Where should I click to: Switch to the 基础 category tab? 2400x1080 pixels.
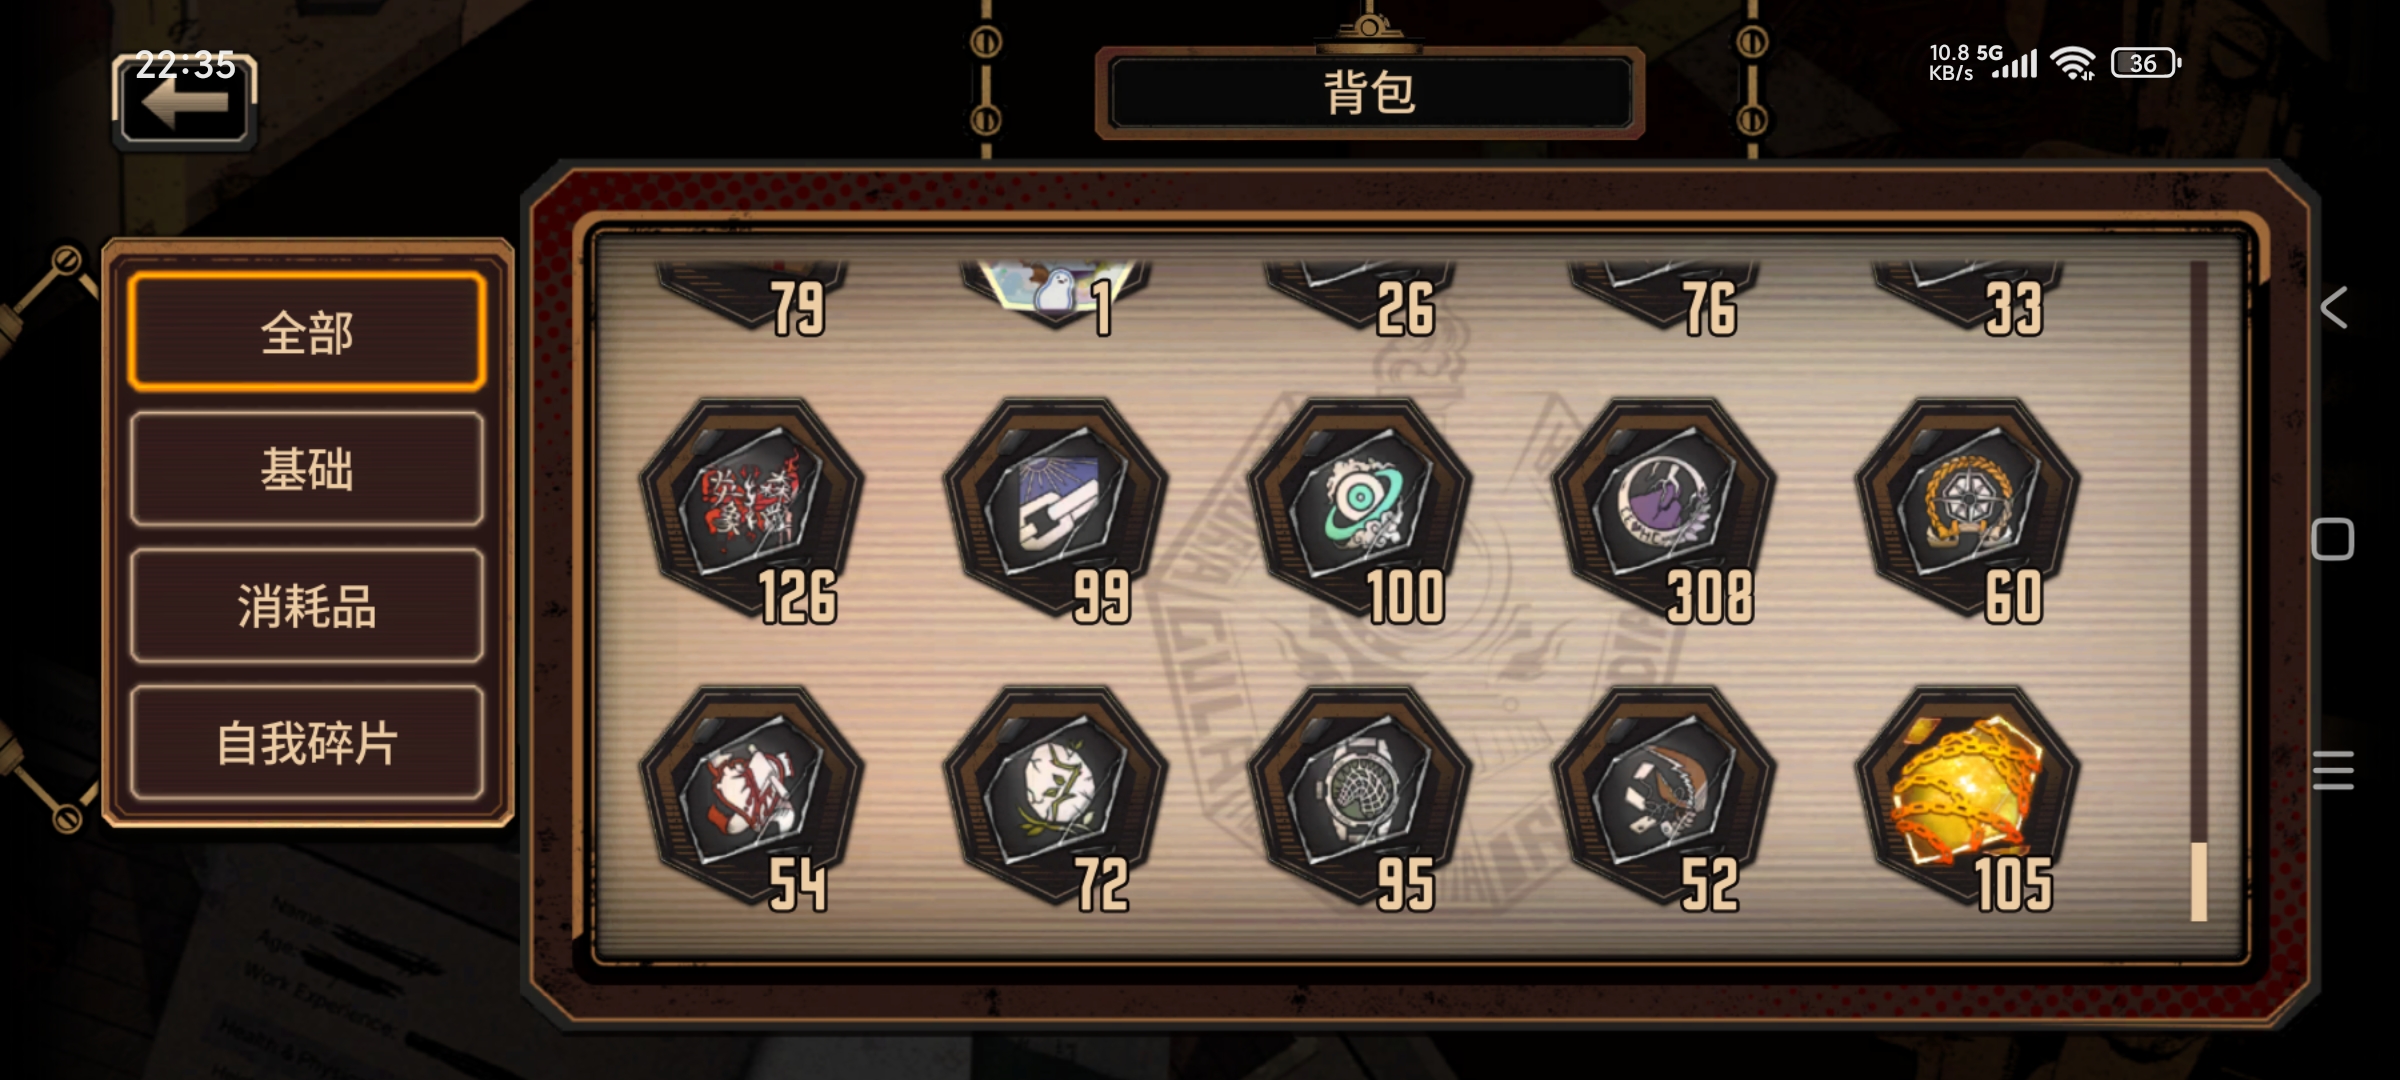coord(307,469)
